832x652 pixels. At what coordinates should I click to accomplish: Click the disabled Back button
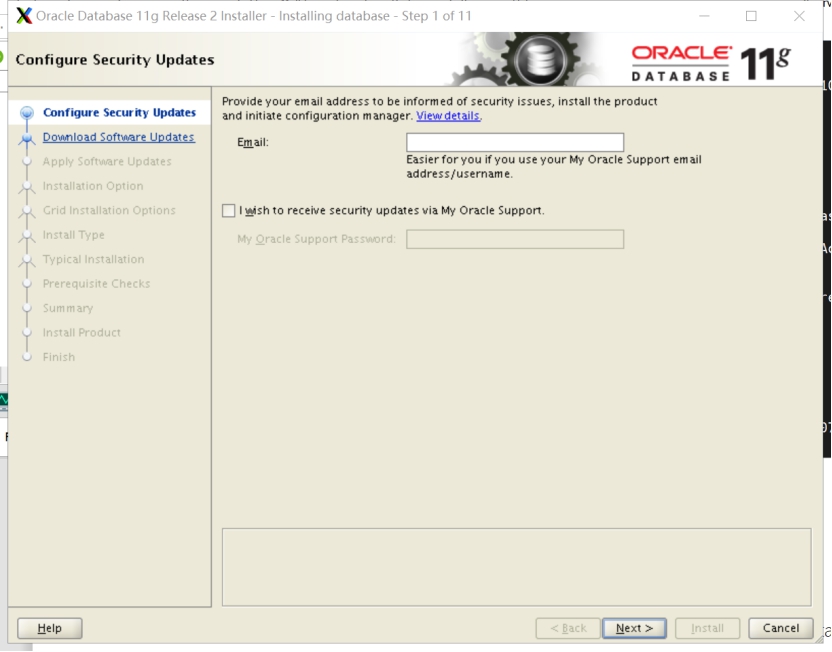coord(568,628)
